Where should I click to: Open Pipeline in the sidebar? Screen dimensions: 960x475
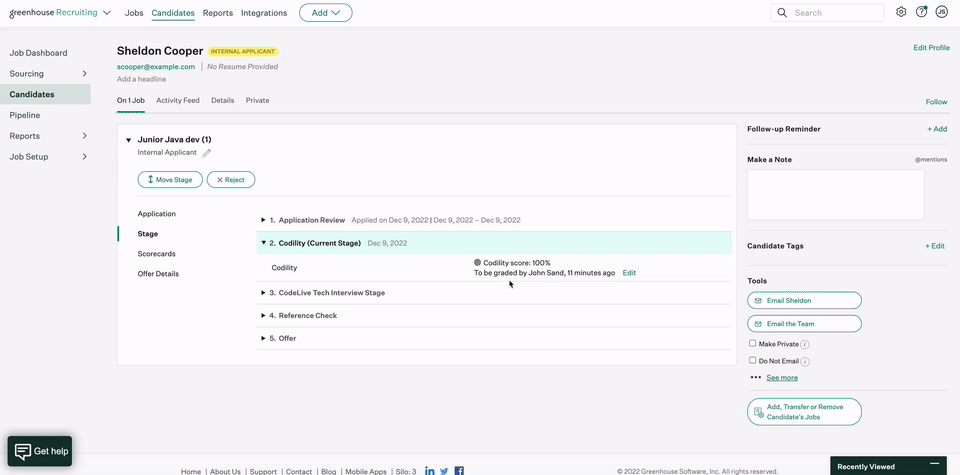(24, 115)
